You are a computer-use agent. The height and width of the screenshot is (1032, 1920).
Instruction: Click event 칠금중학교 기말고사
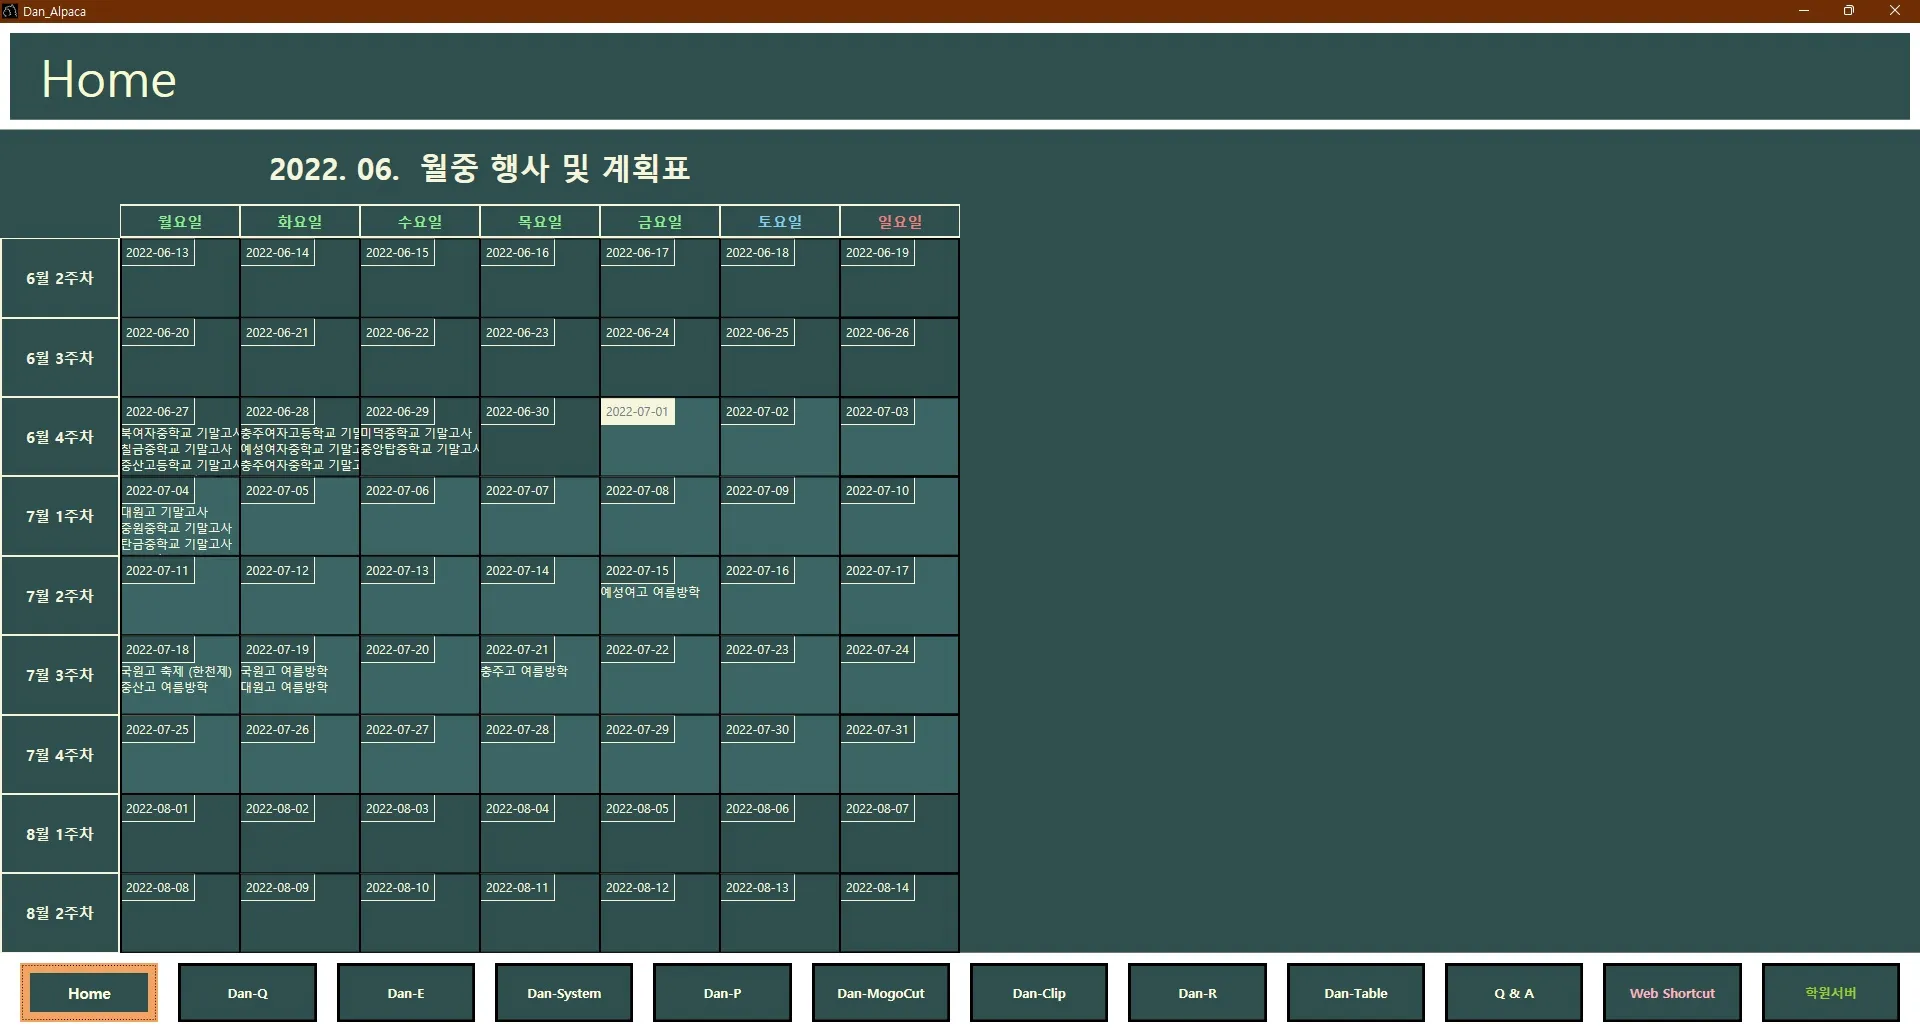177,449
